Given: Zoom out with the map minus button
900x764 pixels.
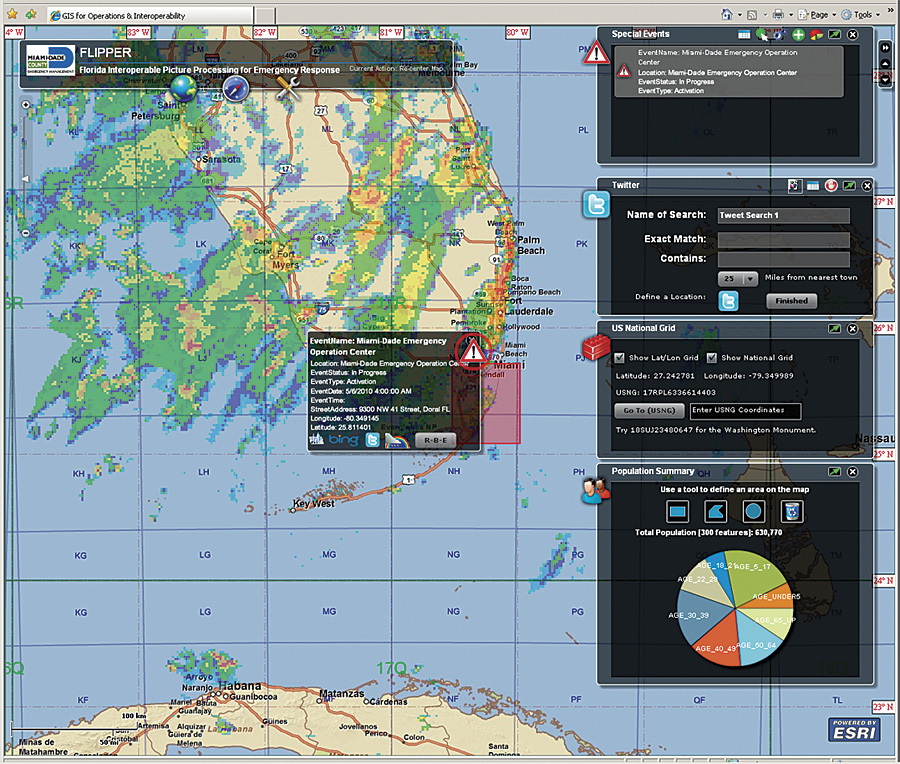Looking at the screenshot, I should click(x=26, y=233).
